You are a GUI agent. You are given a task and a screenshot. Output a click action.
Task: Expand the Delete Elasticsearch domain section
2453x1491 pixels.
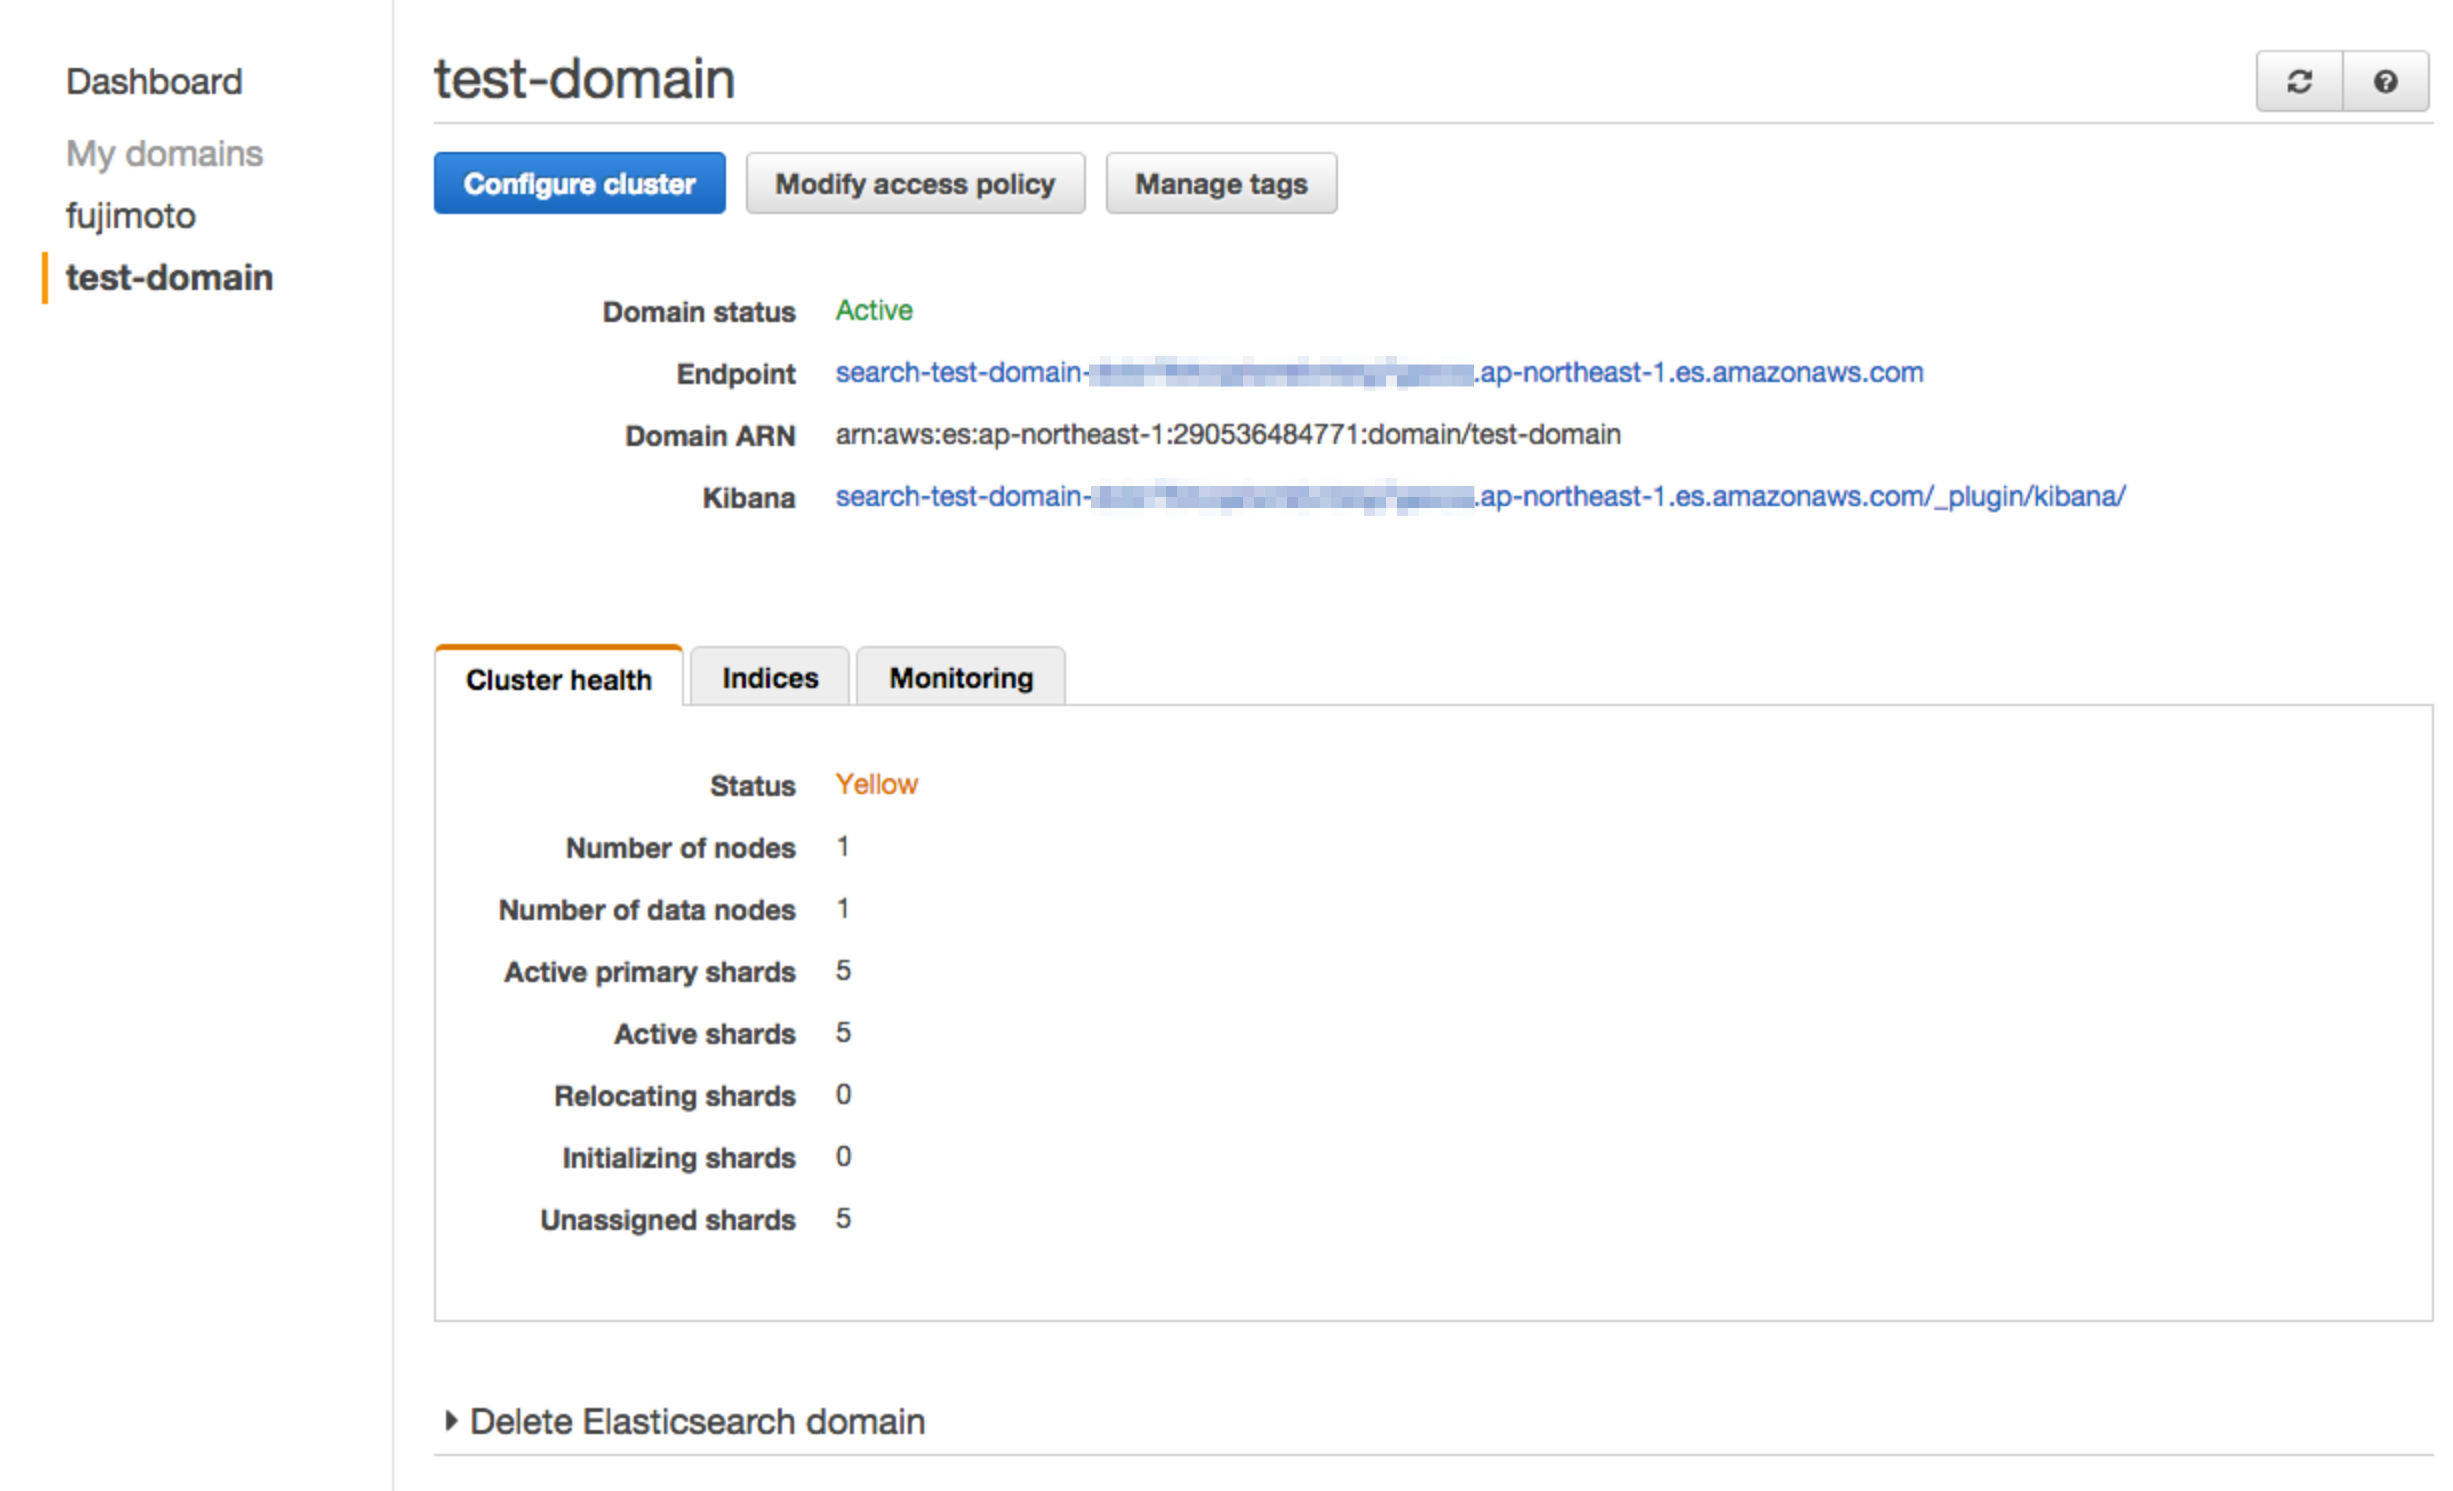(697, 1421)
